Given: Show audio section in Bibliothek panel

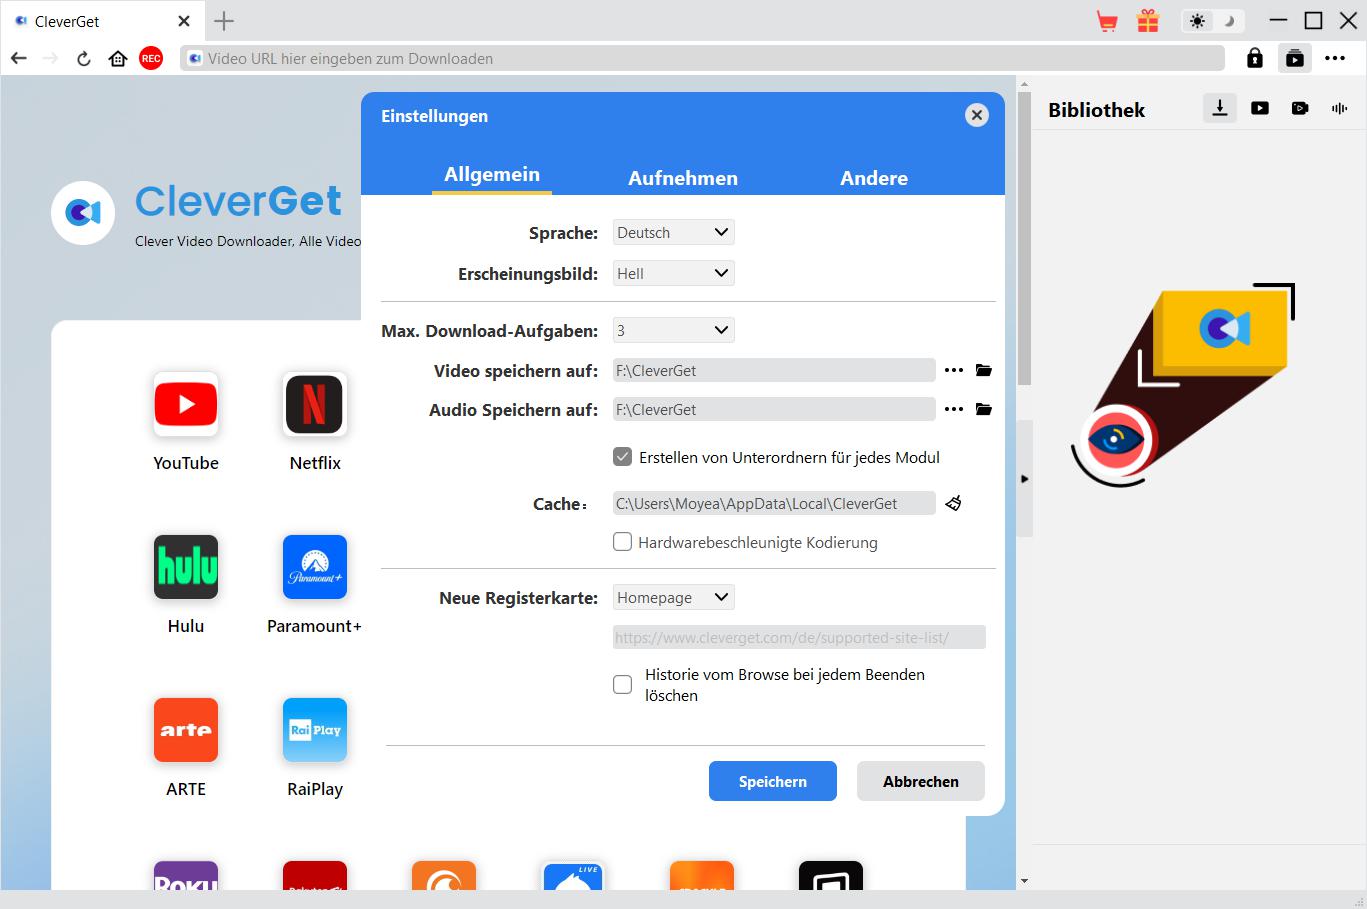Looking at the screenshot, I should pos(1339,109).
